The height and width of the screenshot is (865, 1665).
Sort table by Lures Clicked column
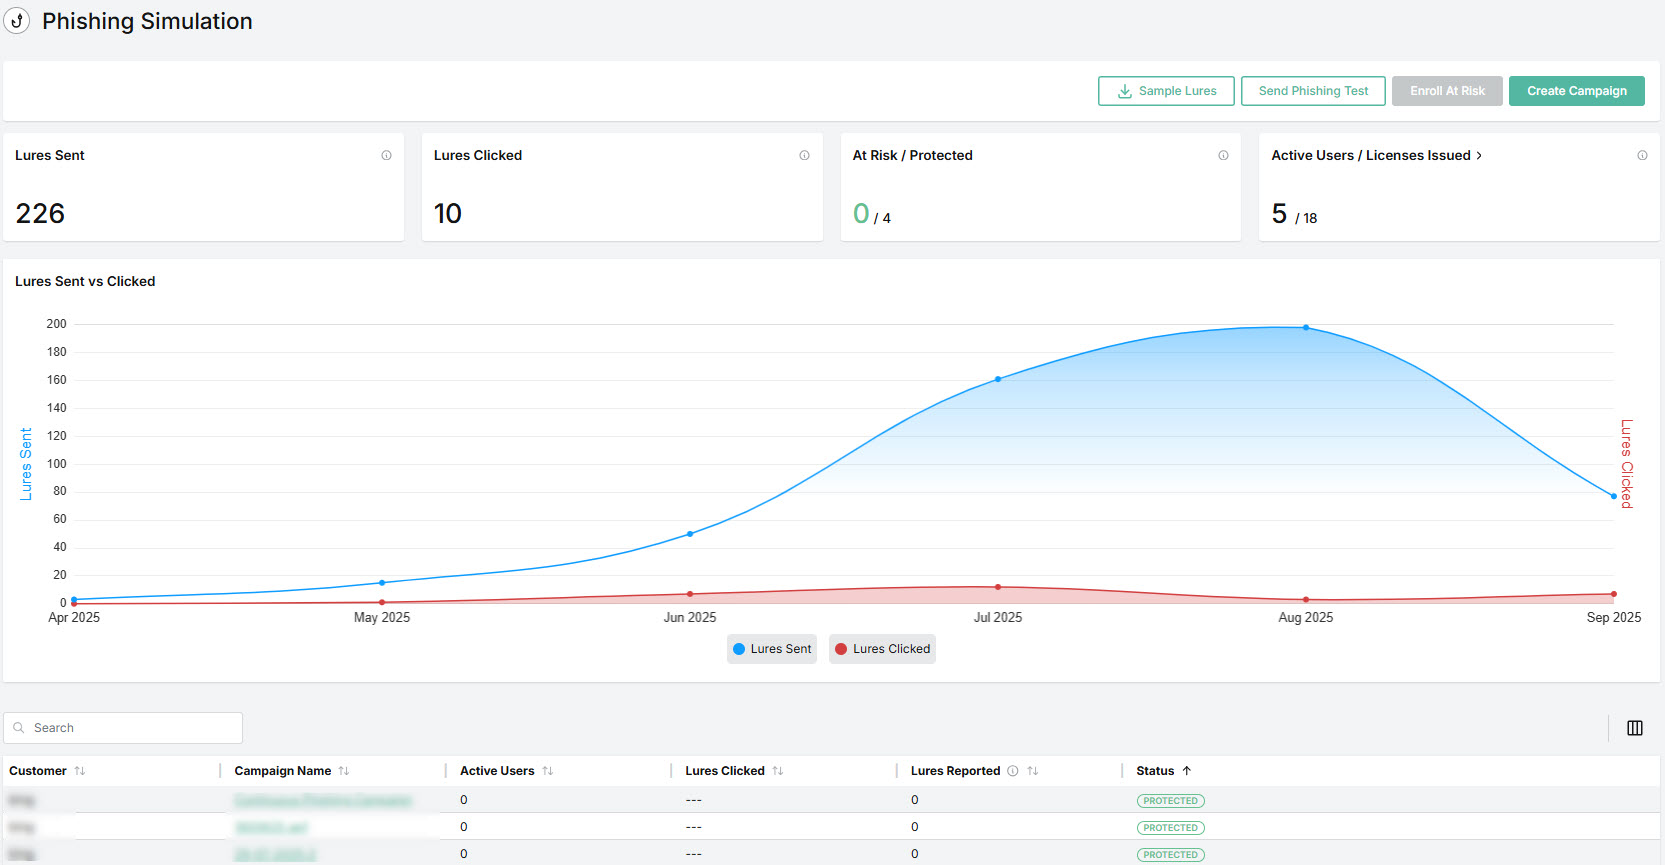pos(778,771)
